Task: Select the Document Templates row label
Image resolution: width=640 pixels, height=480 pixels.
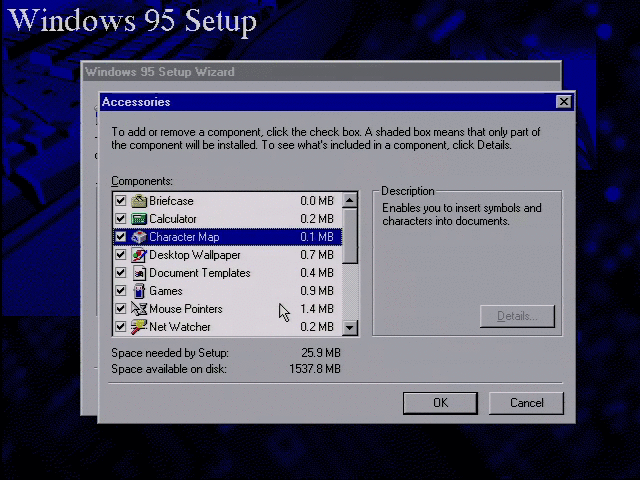Action: (x=200, y=273)
